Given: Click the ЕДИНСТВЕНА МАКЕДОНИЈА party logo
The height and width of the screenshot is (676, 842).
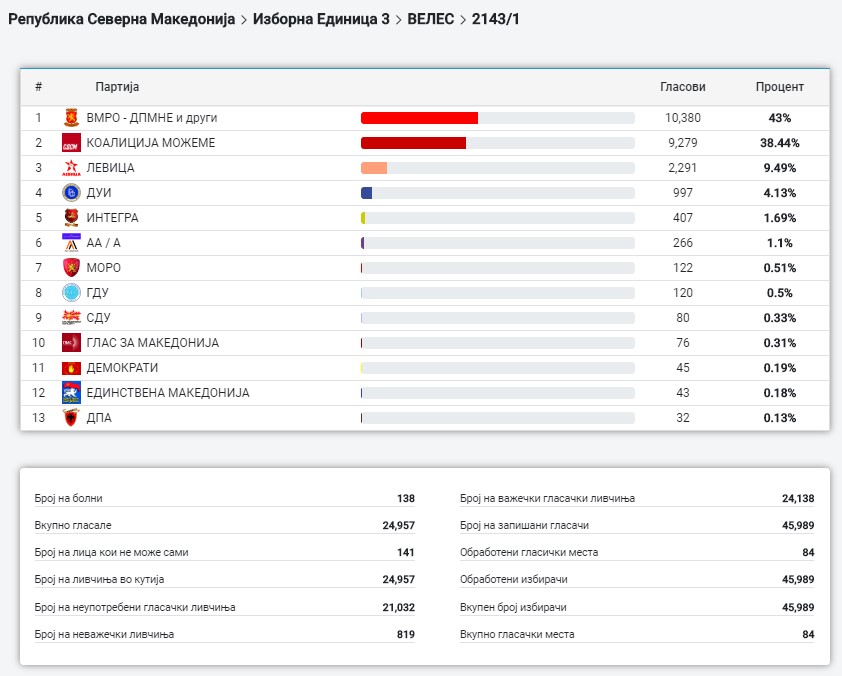Looking at the screenshot, I should pyautogui.click(x=71, y=393).
